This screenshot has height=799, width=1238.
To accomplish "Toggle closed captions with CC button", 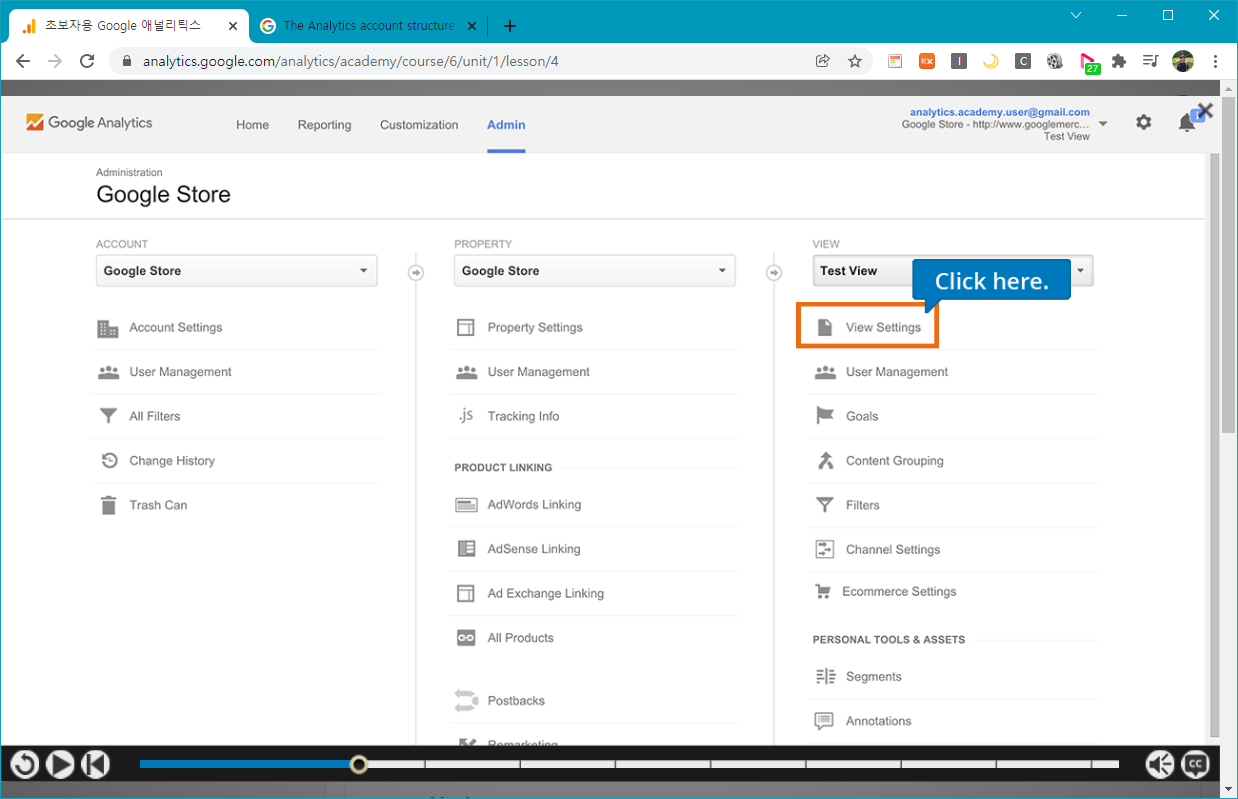I will 1195,765.
